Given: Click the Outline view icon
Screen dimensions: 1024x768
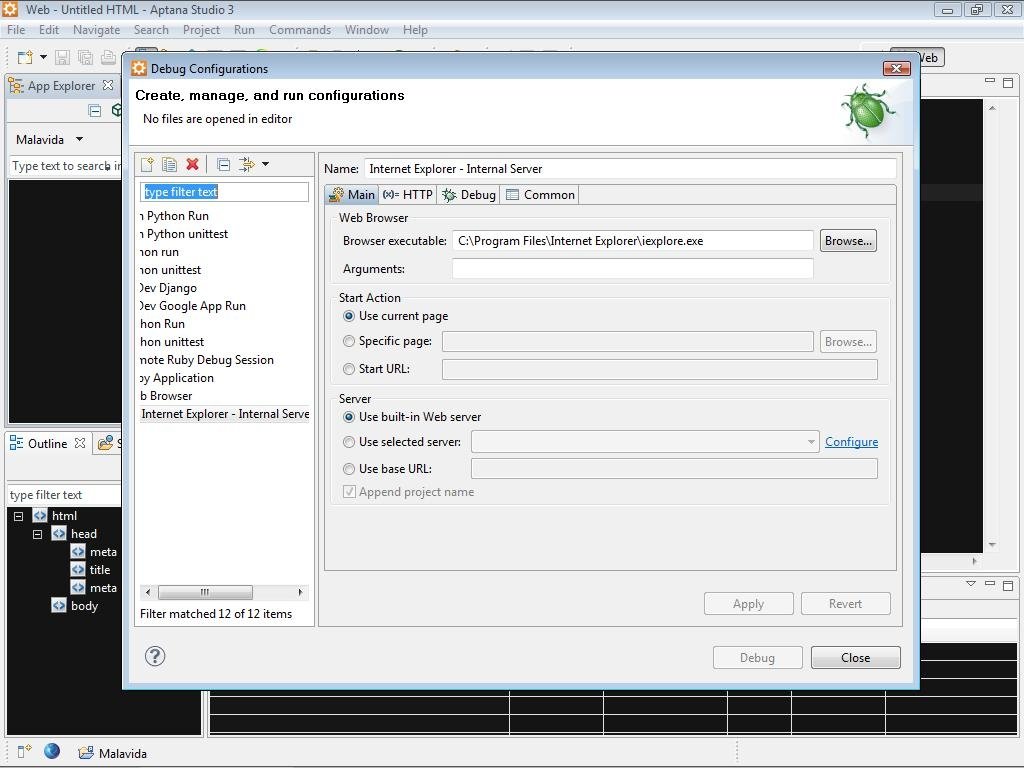Looking at the screenshot, I should tap(16, 443).
